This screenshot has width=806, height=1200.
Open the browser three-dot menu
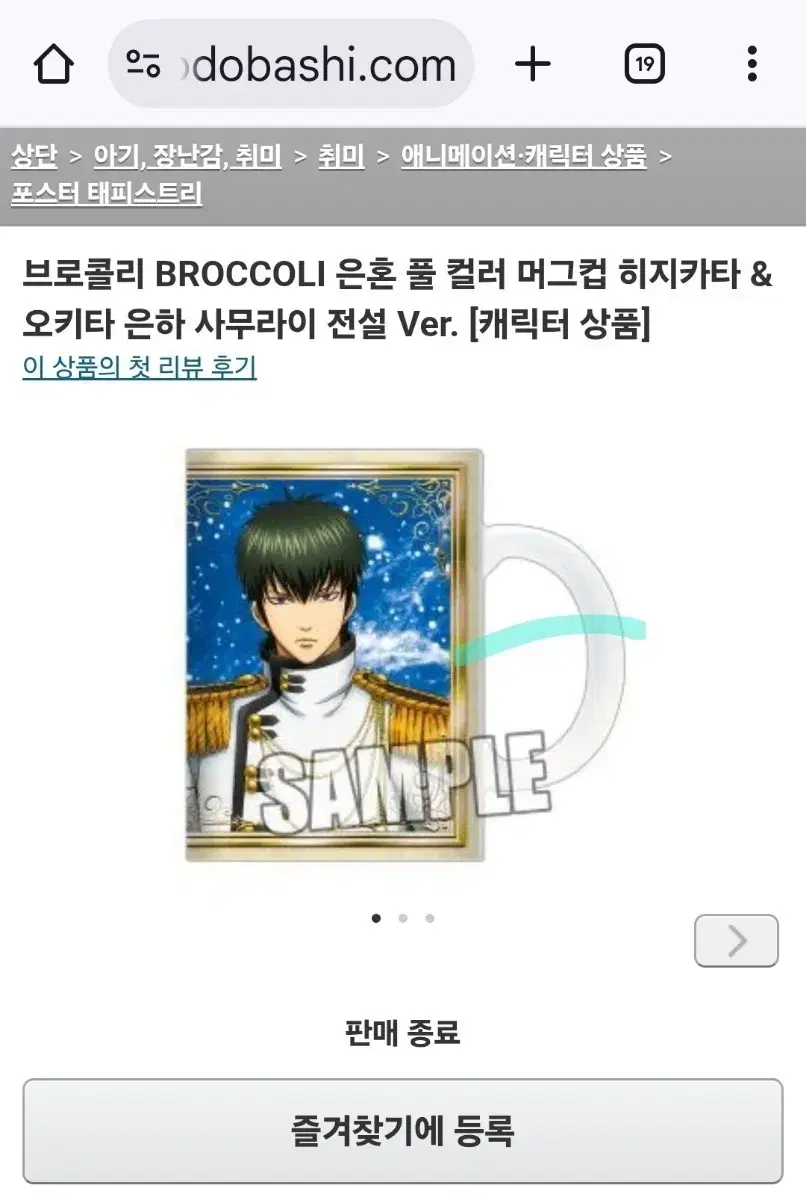pyautogui.click(x=752, y=65)
